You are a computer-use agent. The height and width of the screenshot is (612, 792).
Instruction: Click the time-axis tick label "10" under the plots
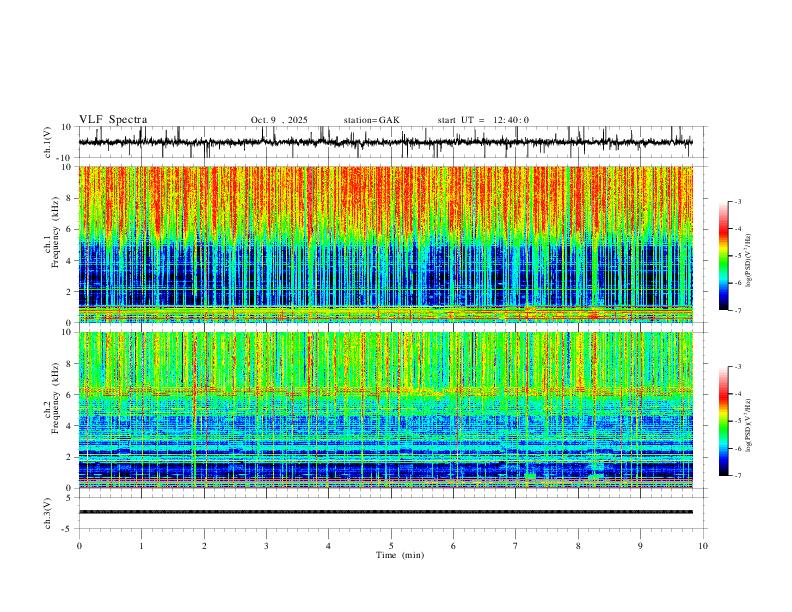703,546
